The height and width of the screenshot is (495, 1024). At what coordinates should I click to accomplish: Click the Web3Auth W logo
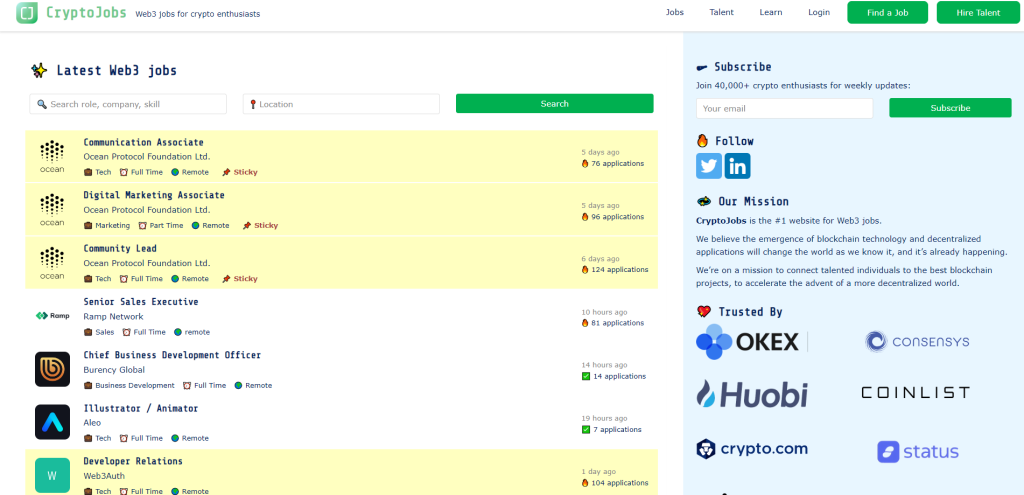point(52,475)
